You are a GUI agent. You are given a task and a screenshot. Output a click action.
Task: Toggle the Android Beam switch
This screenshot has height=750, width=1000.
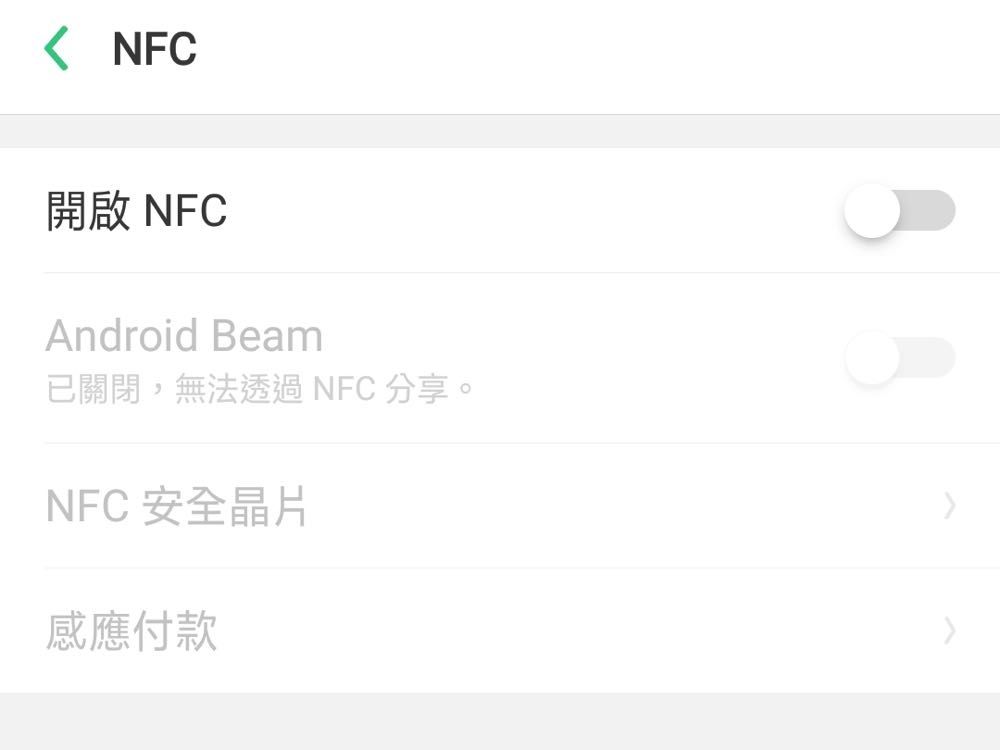[x=899, y=358]
